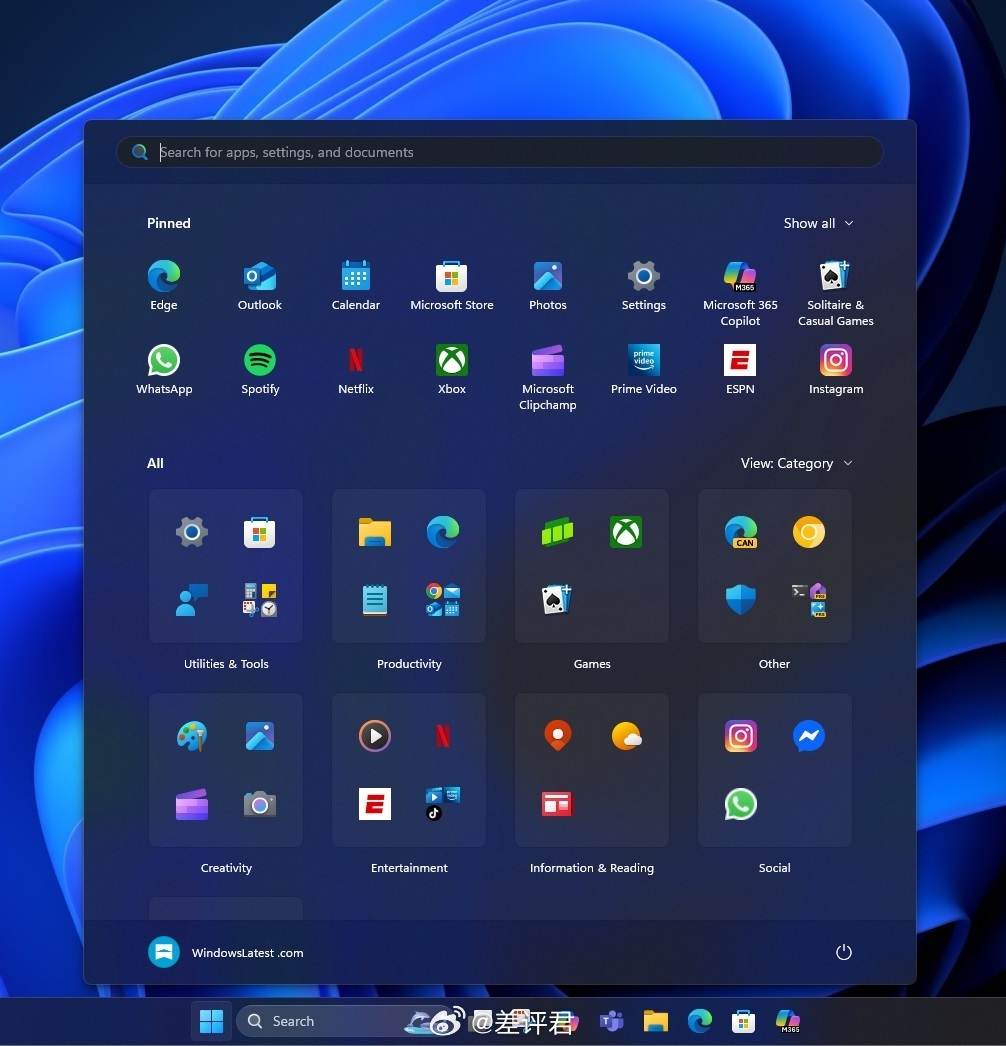Open Edge from the taskbar
This screenshot has height=1046, width=1006.
point(700,1021)
